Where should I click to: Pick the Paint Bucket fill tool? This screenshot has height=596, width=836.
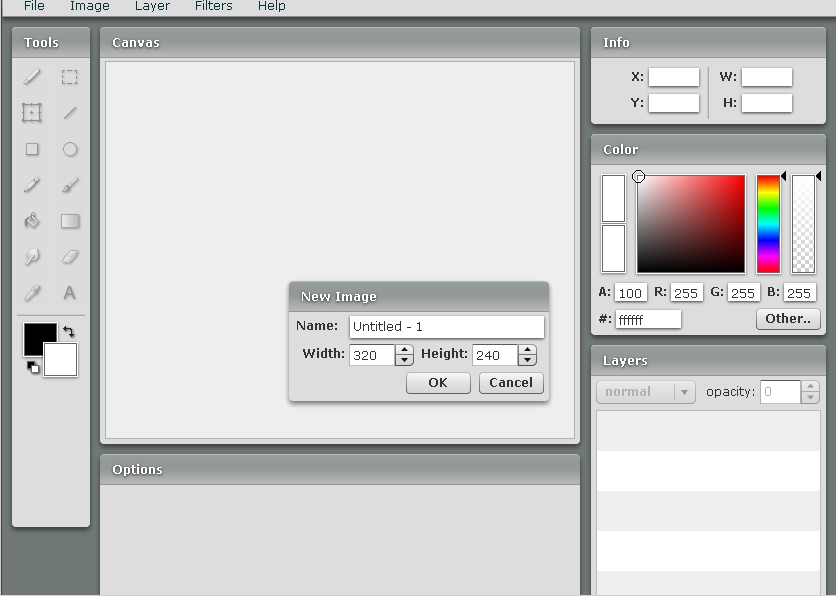click(32, 221)
